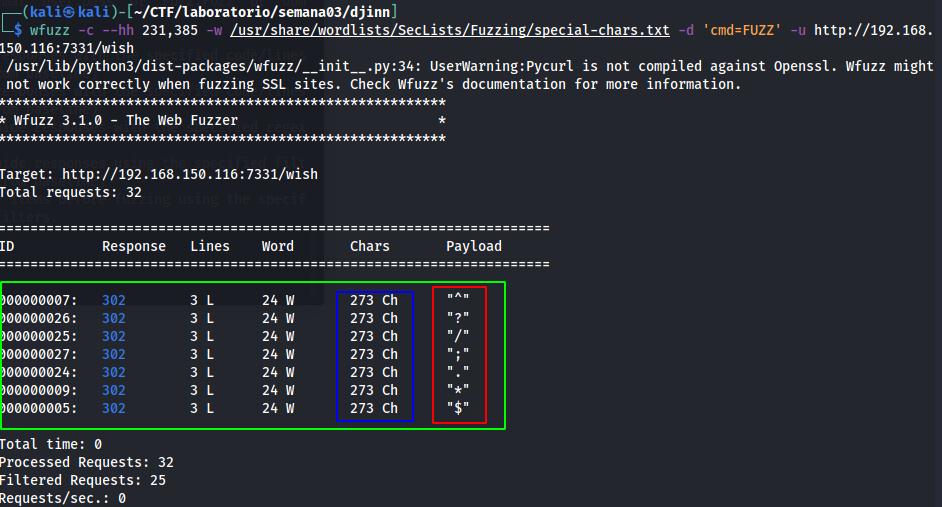Click the 'Wfuzz 3.1.0 - The Web Fuzzer' banner
The image size is (942, 507).
(126, 120)
